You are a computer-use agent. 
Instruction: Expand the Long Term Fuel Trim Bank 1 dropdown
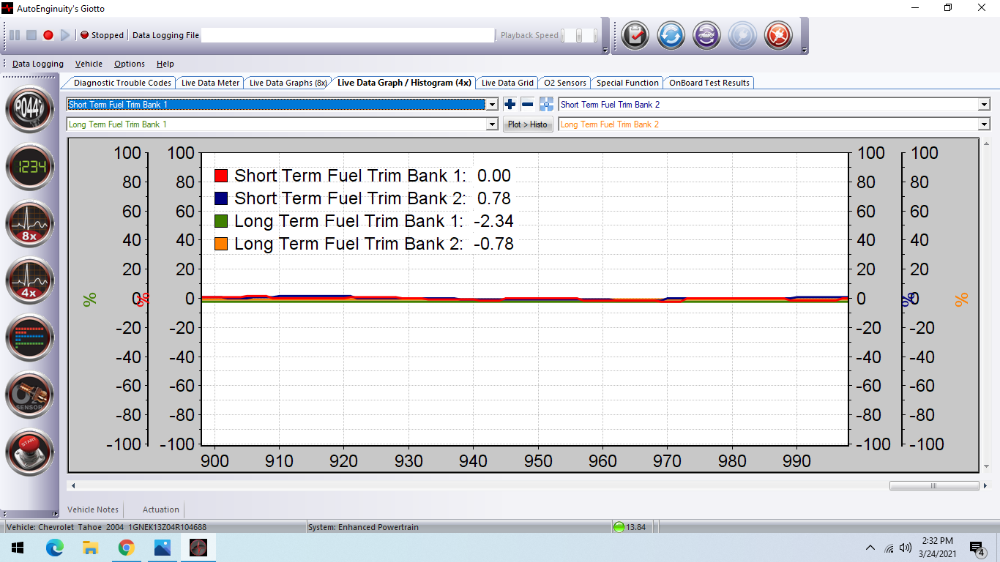(491, 125)
